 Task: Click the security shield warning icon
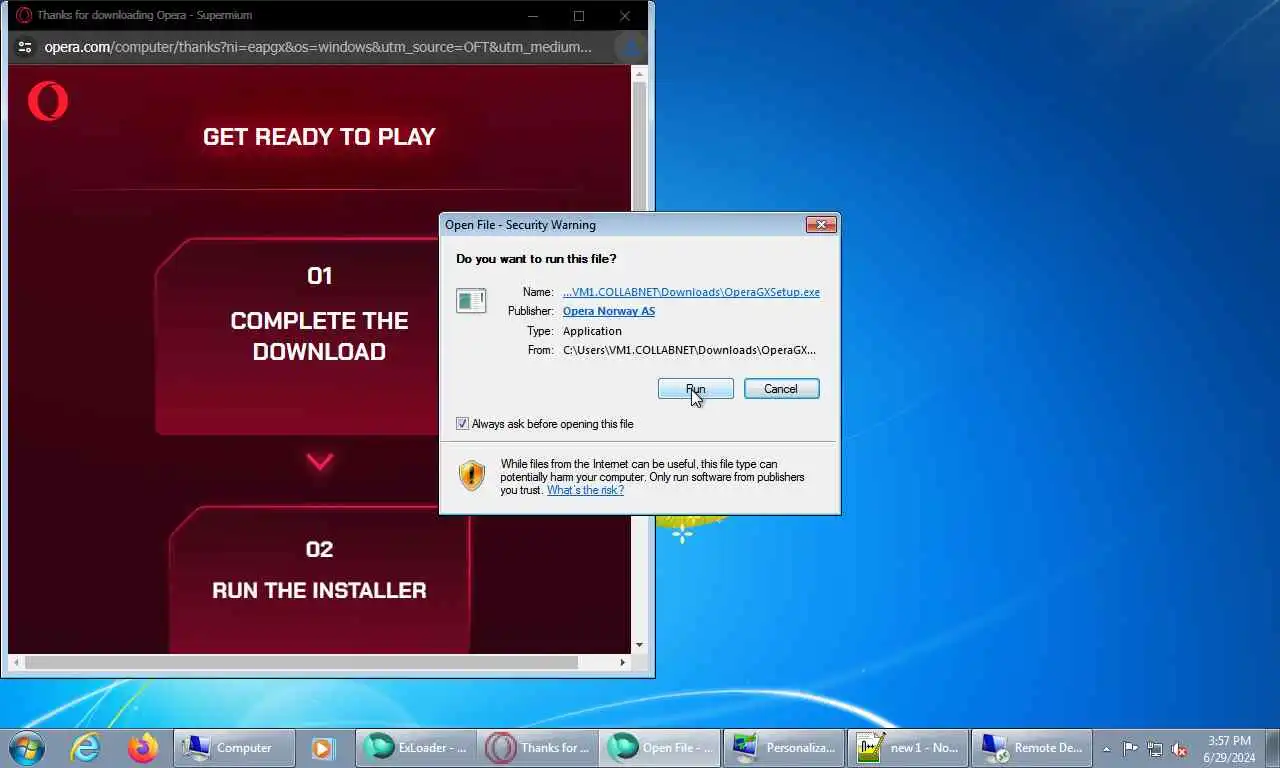pyautogui.click(x=472, y=475)
